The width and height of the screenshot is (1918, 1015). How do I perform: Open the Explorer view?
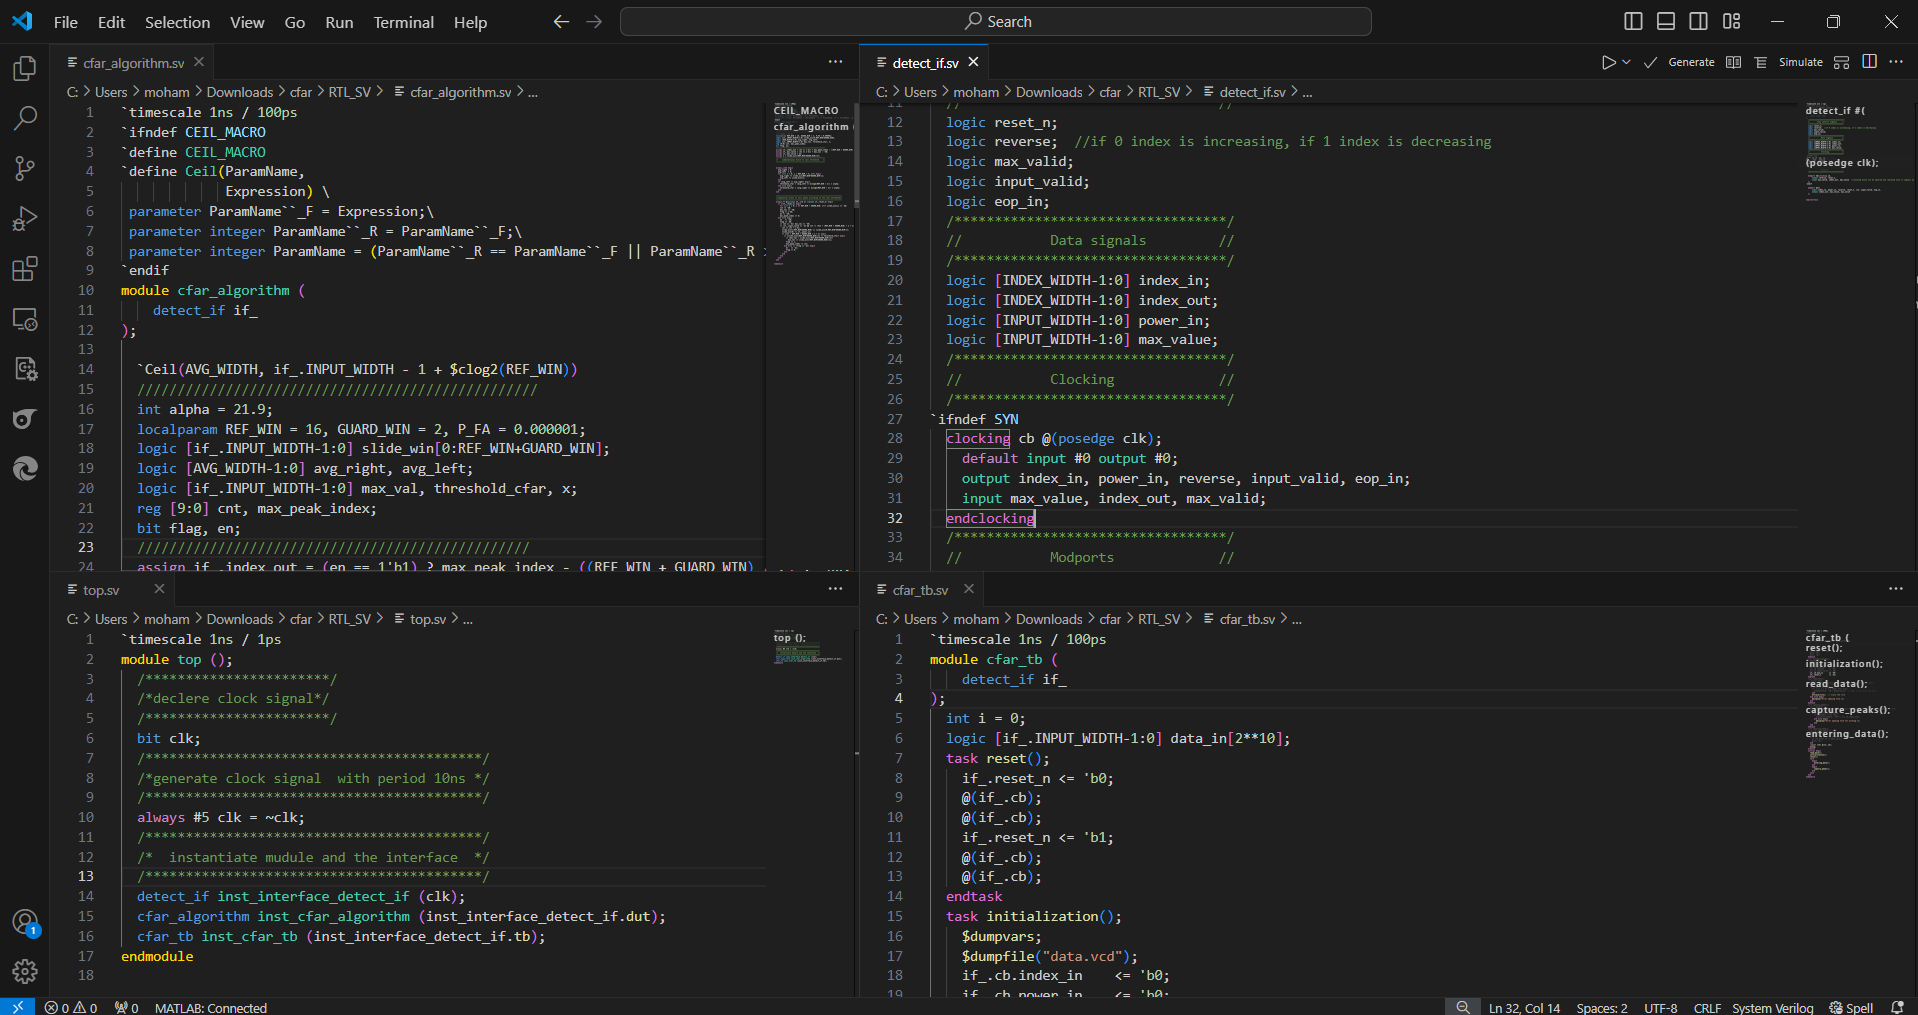(25, 68)
